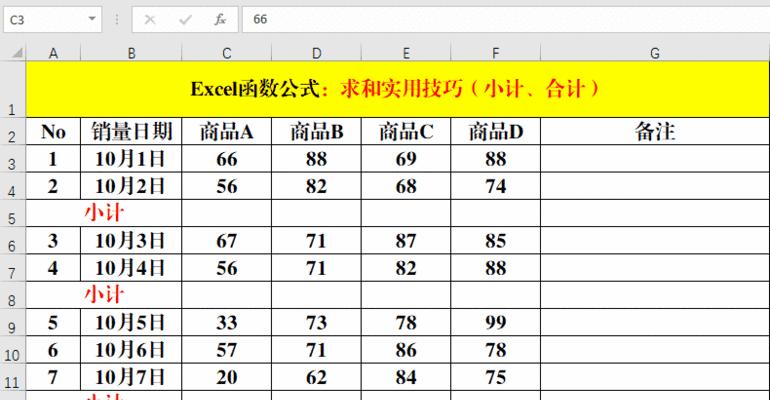Select 商品C value 69 for 10月1日
Screen dimensions: 770x400
pos(406,159)
